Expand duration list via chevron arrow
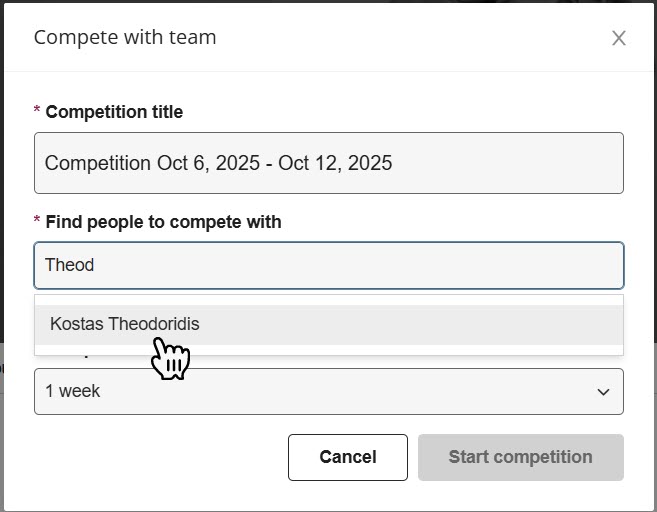Image resolution: width=657 pixels, height=512 pixels. point(603,392)
